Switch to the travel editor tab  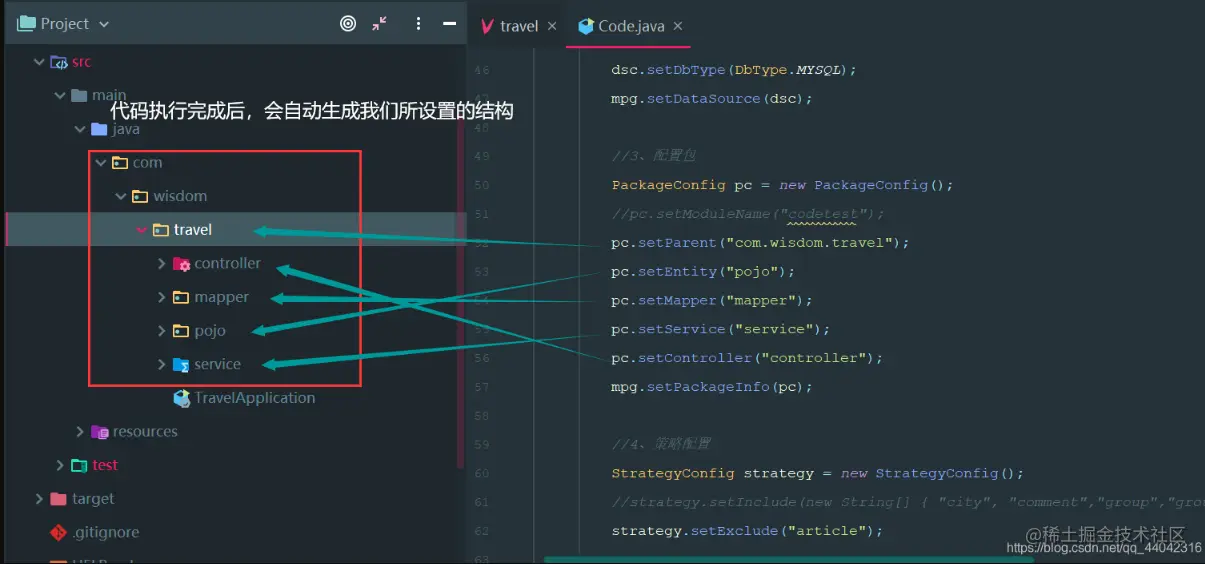tap(519, 26)
